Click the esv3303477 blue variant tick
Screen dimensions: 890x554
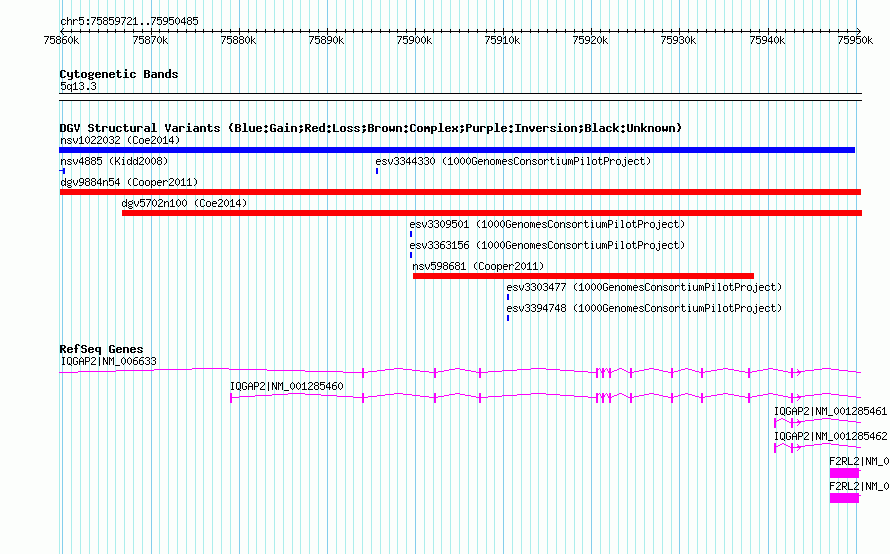coord(508,297)
